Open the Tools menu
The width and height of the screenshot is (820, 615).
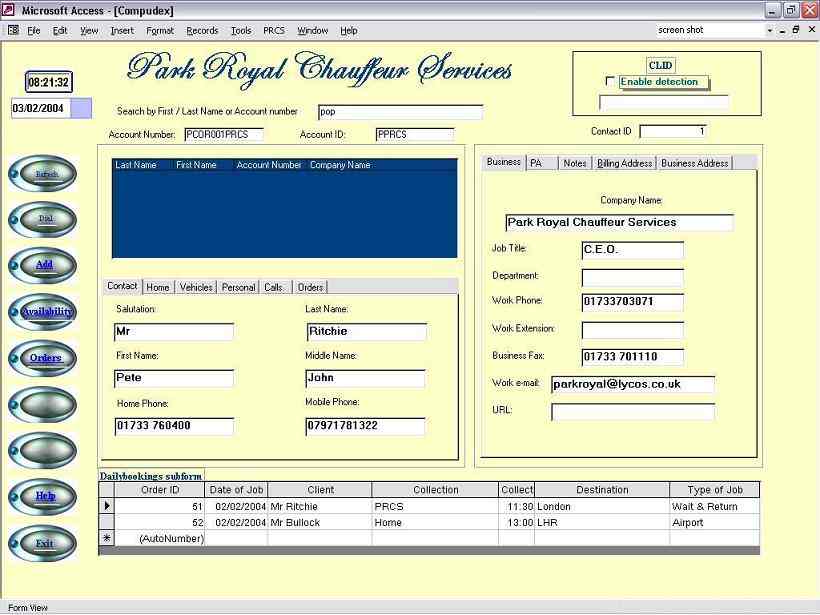pyautogui.click(x=241, y=31)
